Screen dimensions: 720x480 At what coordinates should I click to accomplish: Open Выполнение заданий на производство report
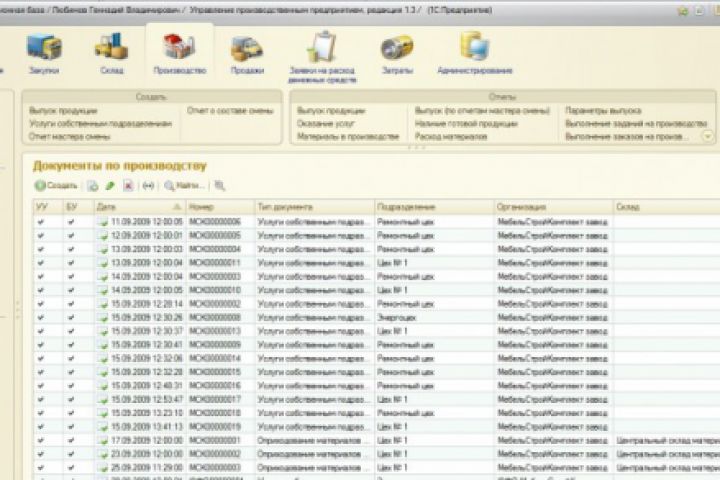click(636, 124)
